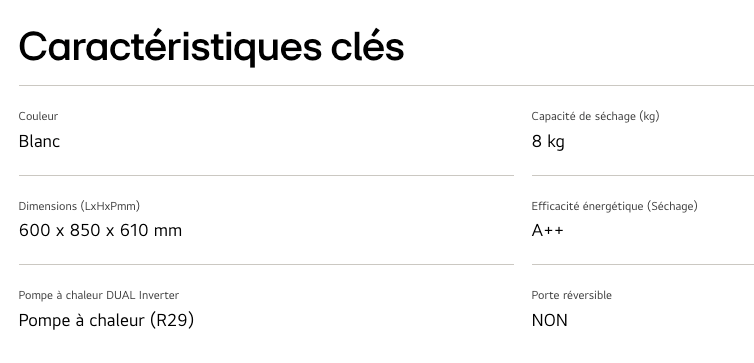Select the Capacité de séchage (kg) label
This screenshot has width=754, height=363.
coord(595,116)
